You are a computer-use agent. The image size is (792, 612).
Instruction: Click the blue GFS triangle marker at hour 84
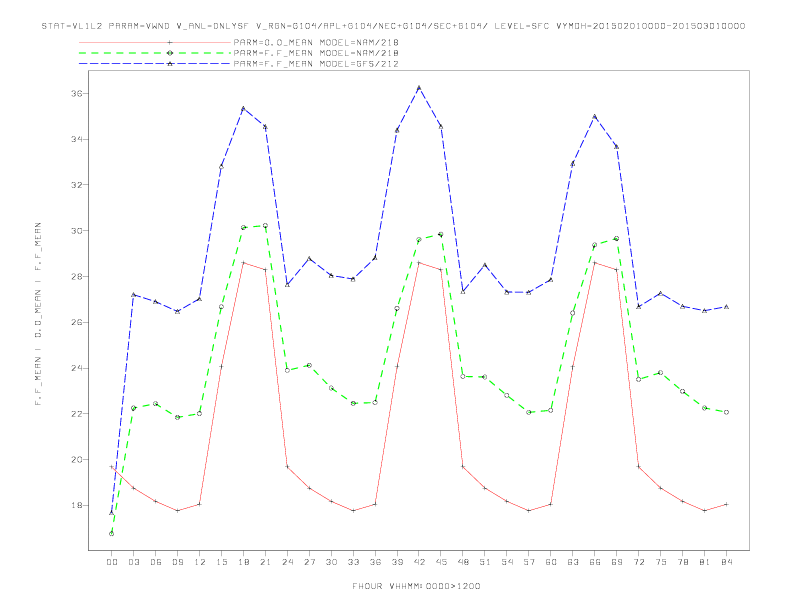(726, 307)
